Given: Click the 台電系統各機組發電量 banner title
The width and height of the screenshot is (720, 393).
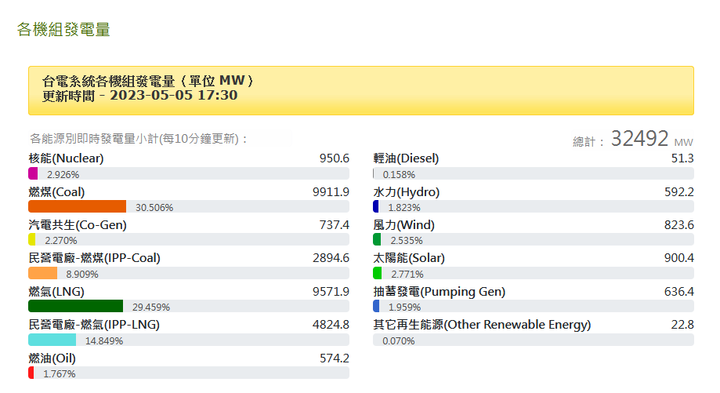Looking at the screenshot, I should [x=148, y=81].
